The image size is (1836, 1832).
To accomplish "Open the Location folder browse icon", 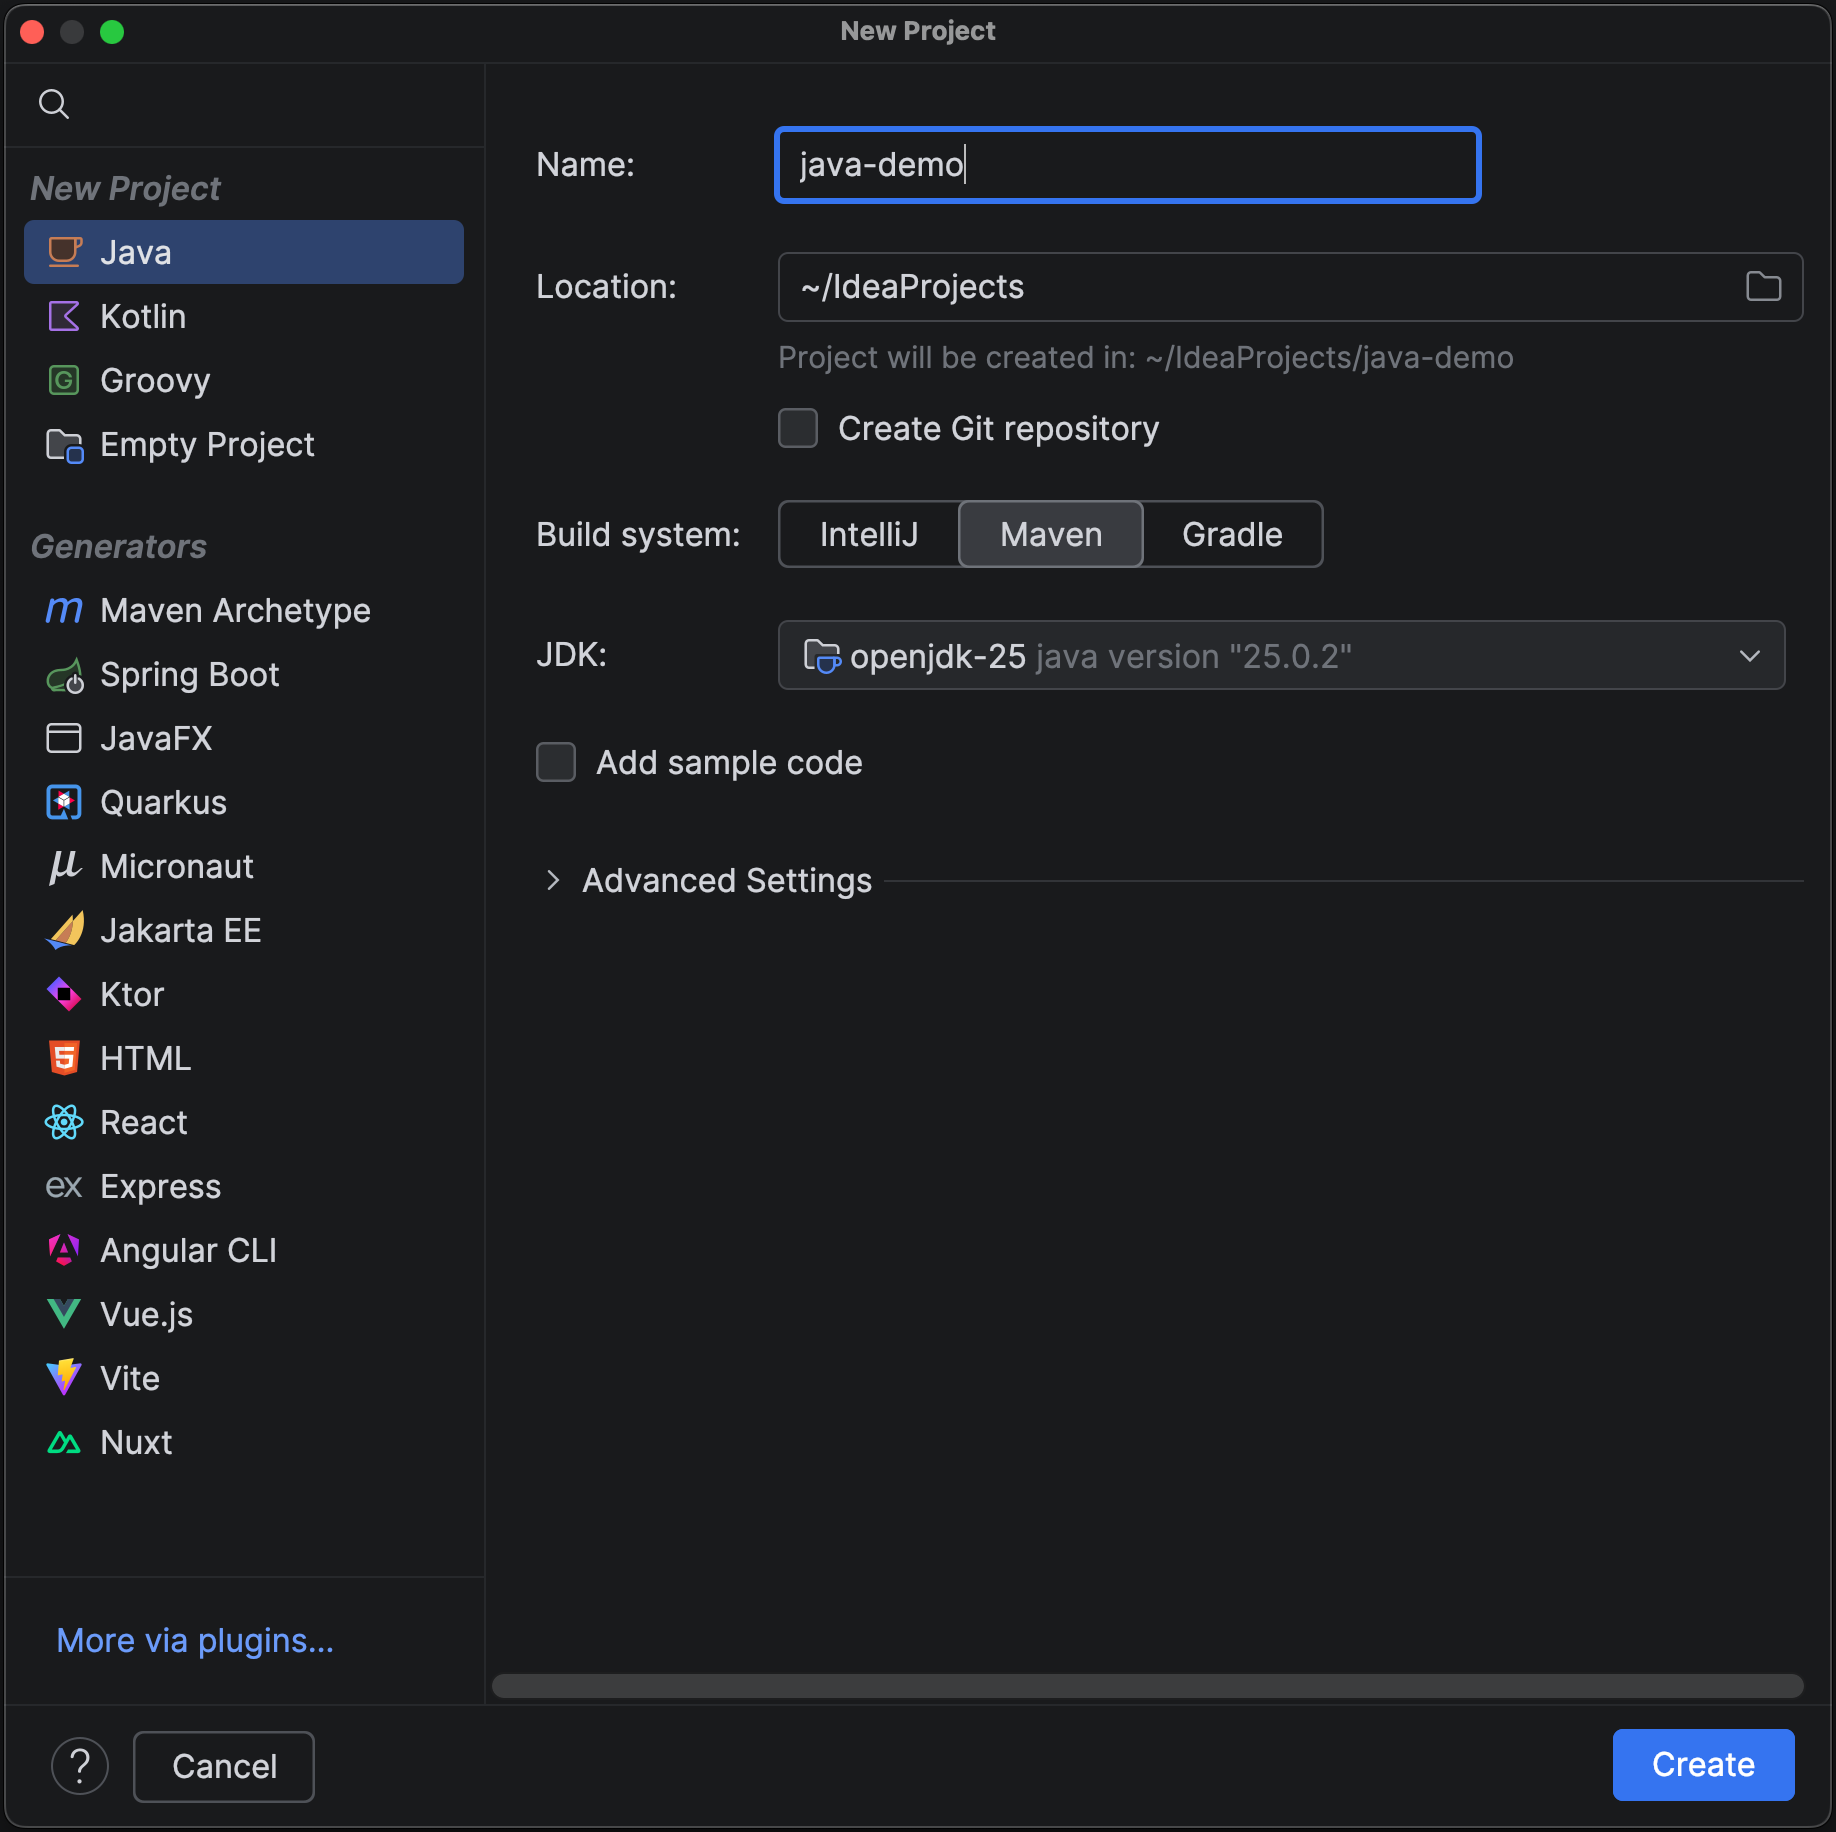I will click(1763, 287).
